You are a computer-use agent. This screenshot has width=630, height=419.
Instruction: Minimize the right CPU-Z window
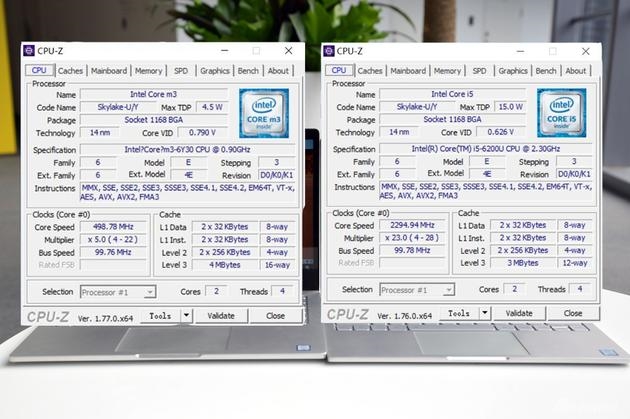click(520, 51)
